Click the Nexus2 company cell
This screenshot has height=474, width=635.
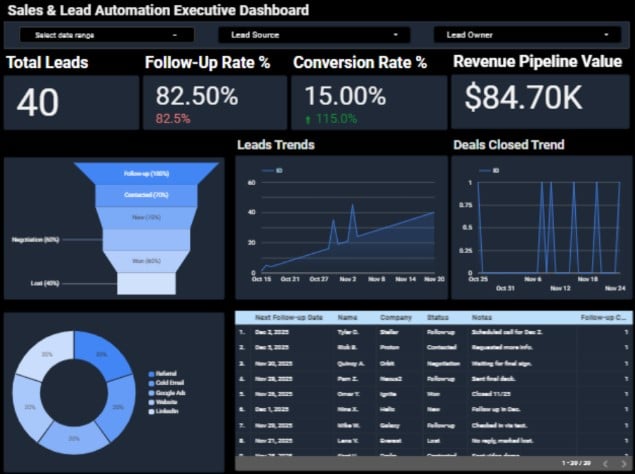[x=391, y=379]
